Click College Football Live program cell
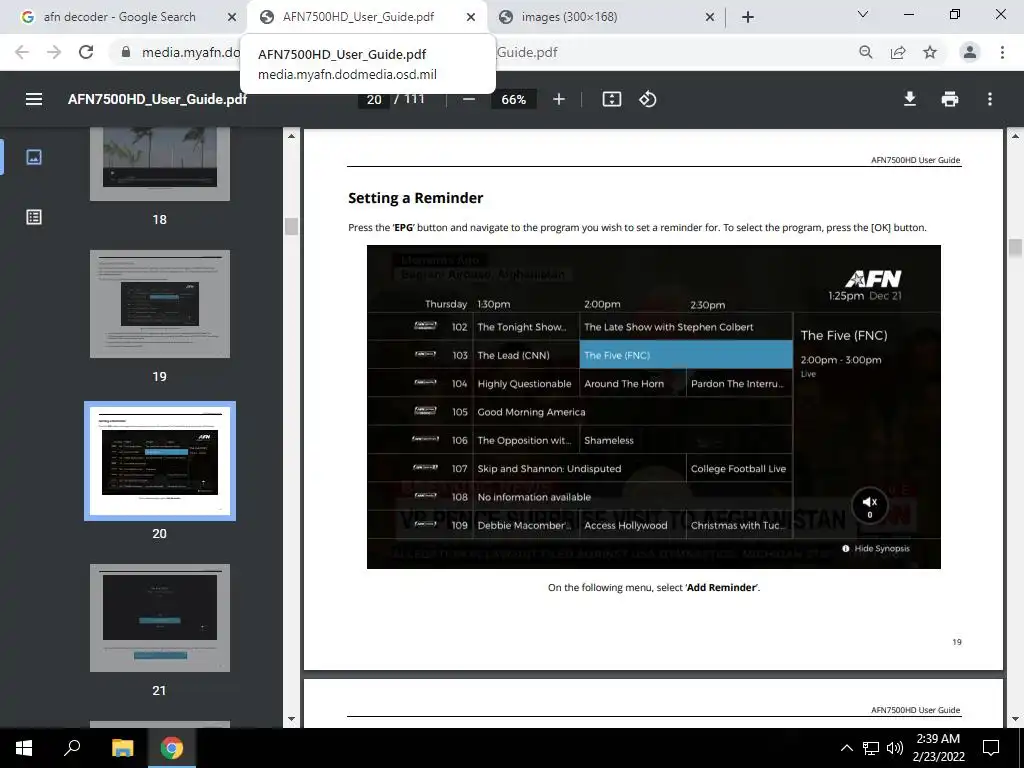The image size is (1024, 768). 739,469
